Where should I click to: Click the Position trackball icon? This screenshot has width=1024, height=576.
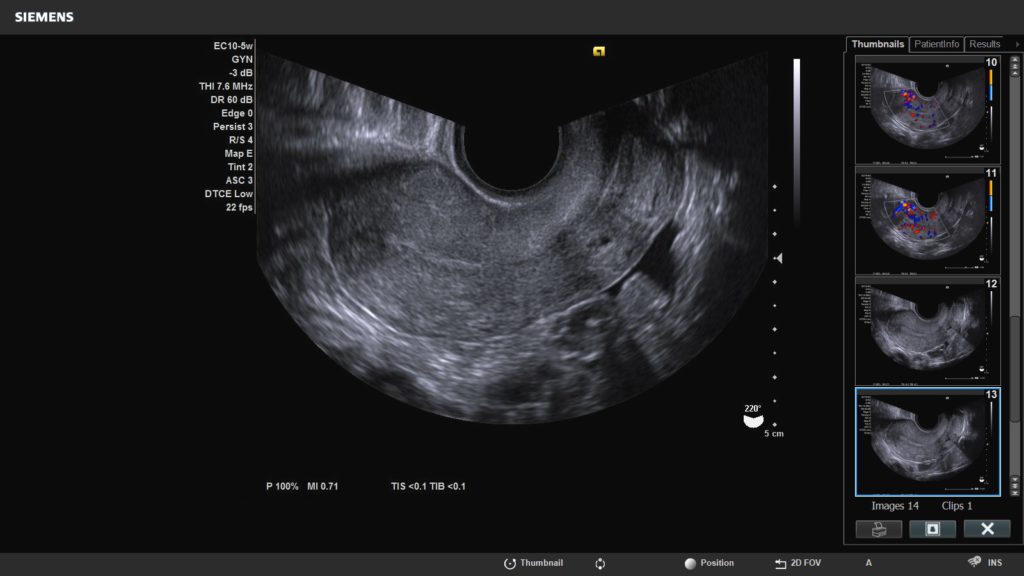click(x=689, y=563)
